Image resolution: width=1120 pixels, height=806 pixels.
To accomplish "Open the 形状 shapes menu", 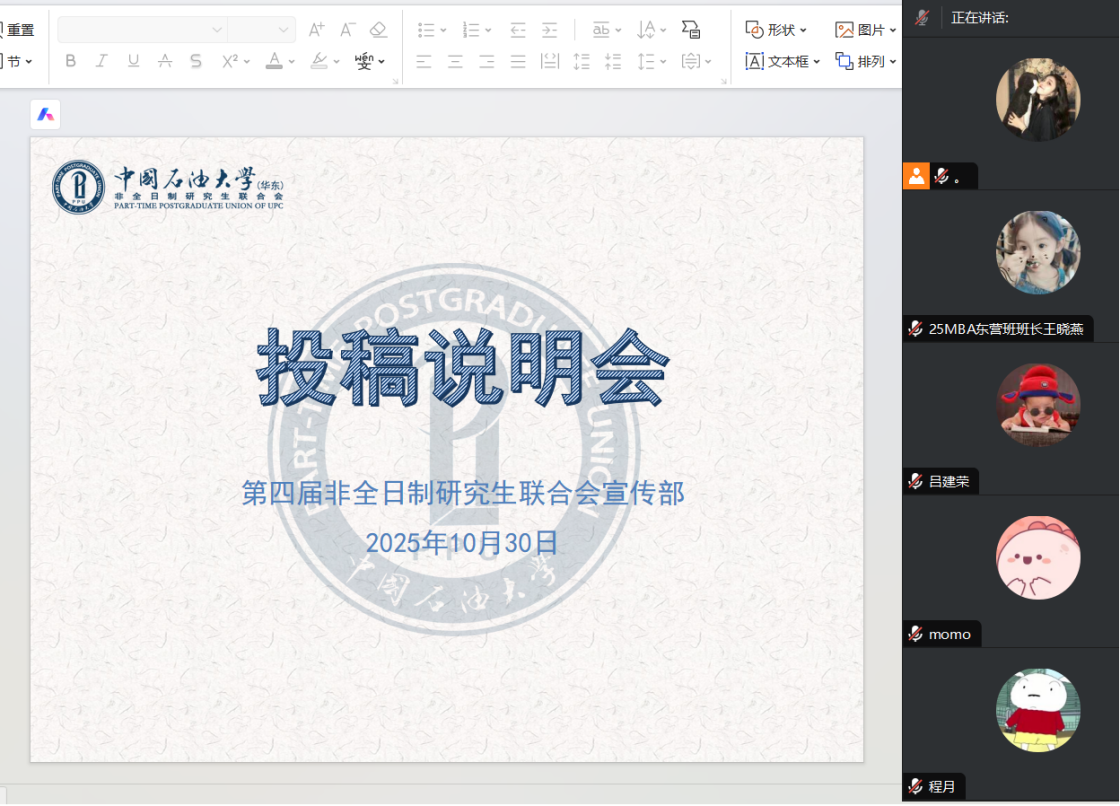I will pyautogui.click(x=776, y=30).
